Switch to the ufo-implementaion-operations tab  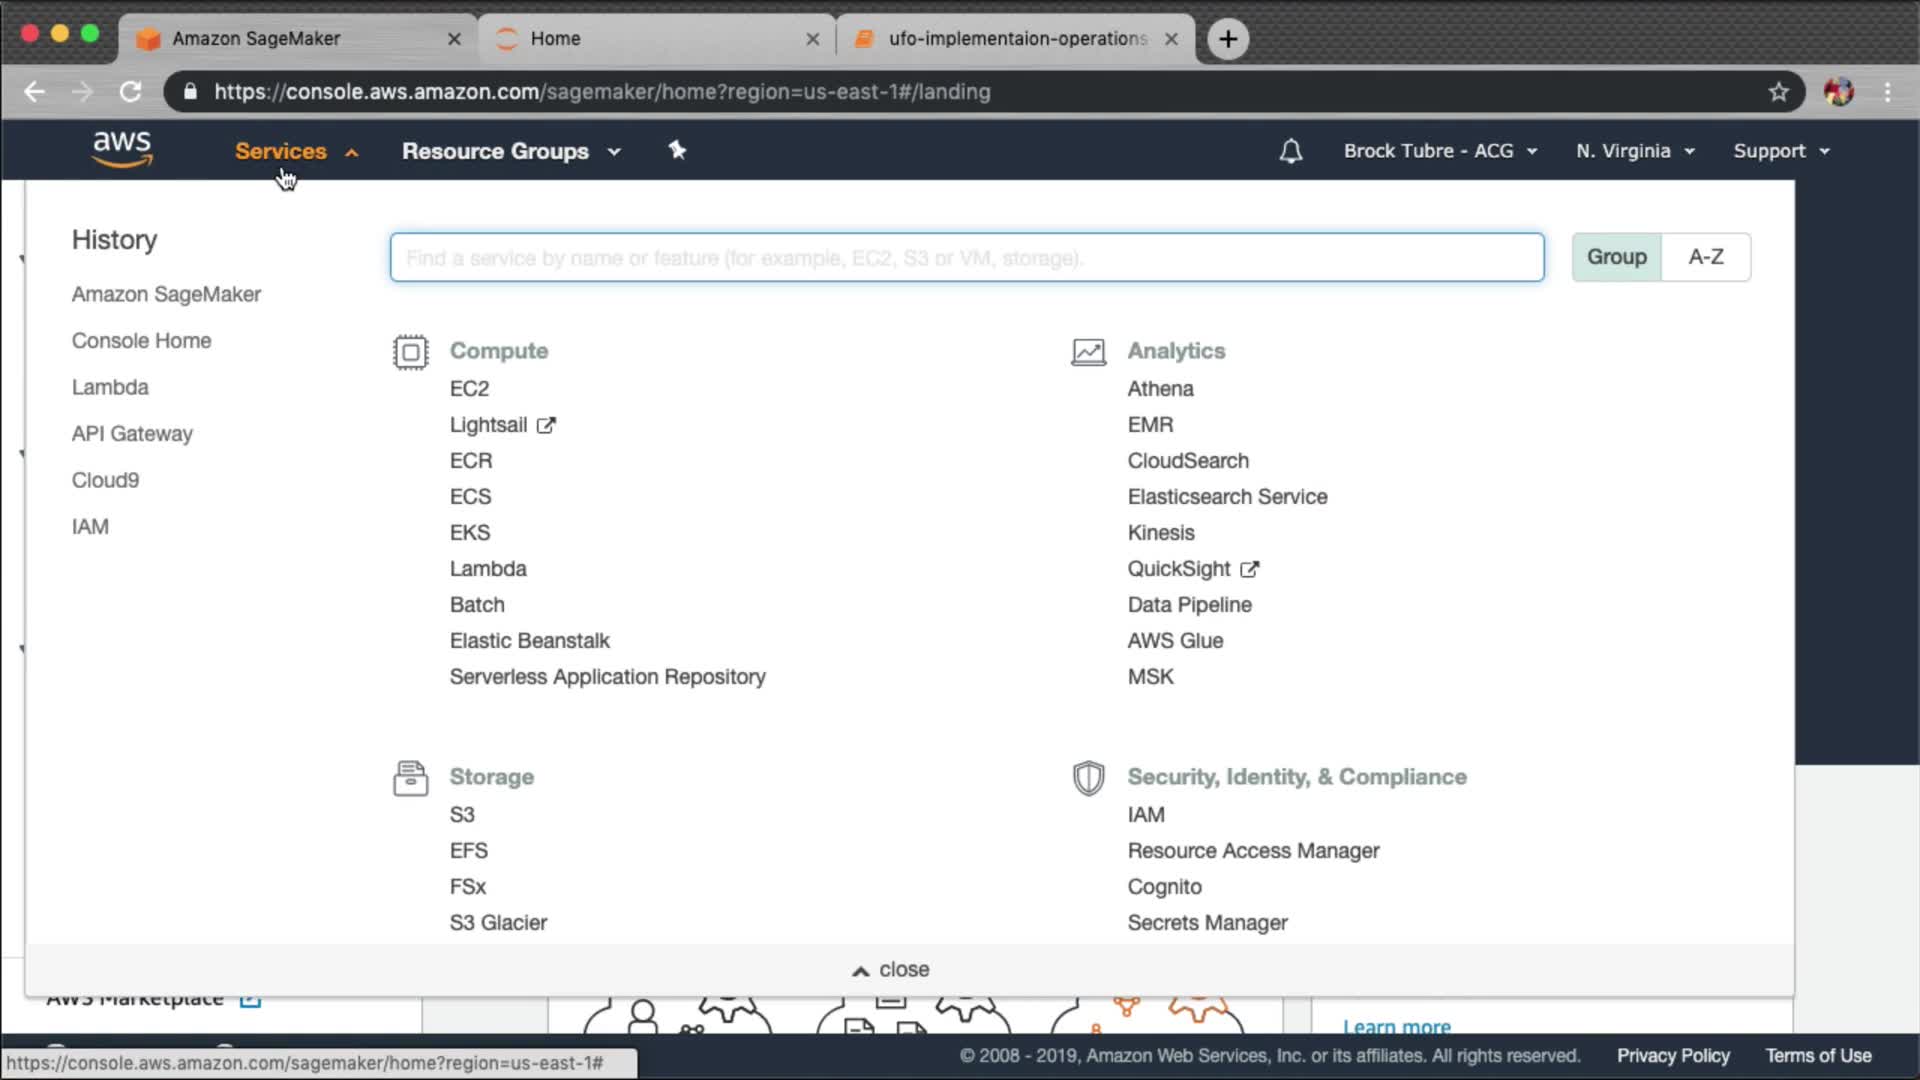(1015, 39)
